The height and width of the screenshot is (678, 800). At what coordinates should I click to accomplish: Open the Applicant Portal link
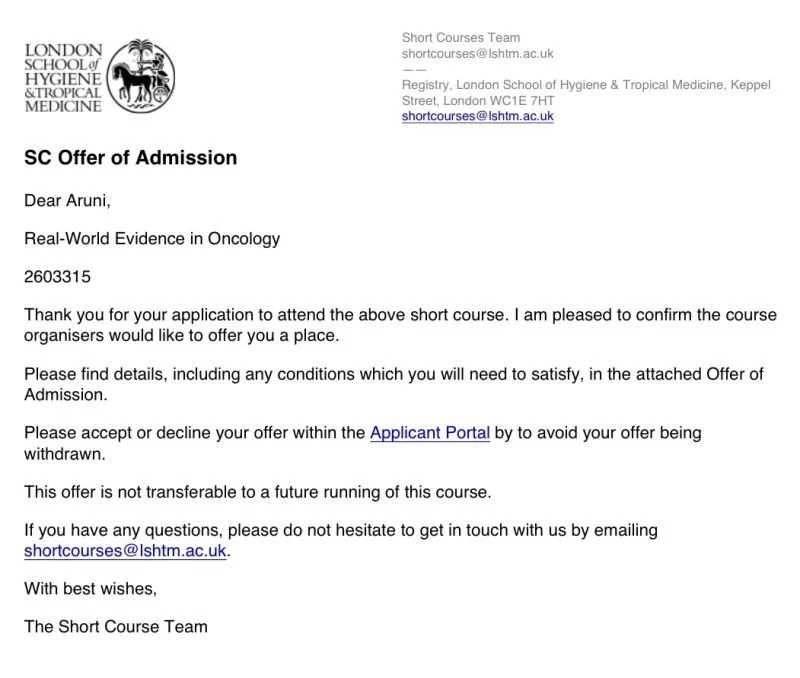[x=430, y=433]
